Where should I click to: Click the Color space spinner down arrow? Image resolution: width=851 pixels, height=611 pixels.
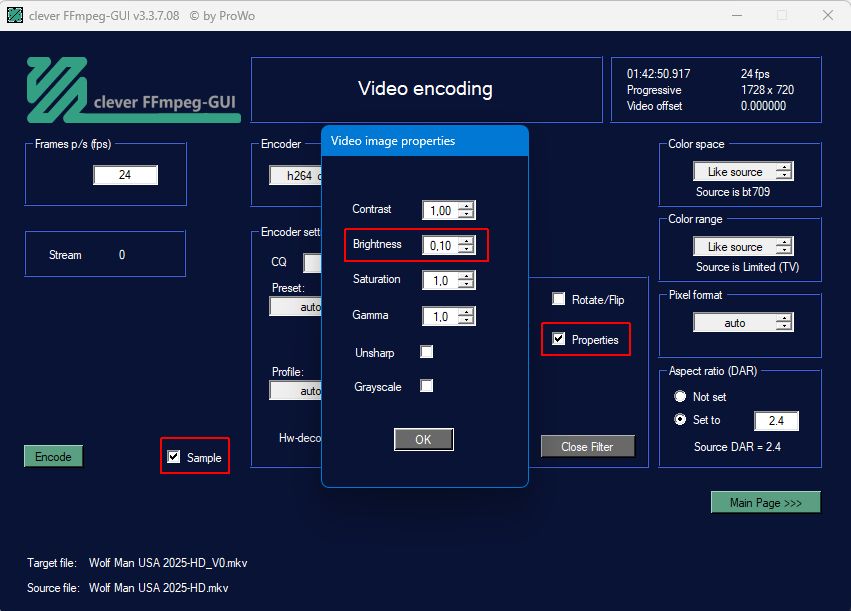(784, 175)
